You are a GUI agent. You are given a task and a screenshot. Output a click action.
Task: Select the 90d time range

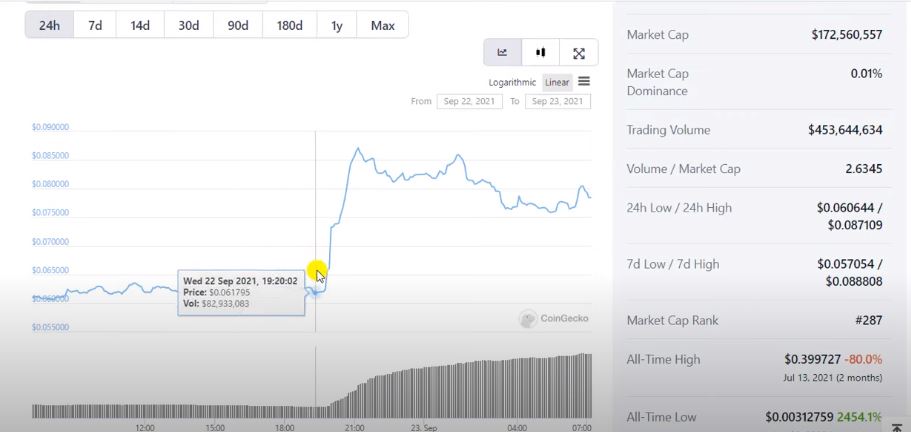pyautogui.click(x=238, y=26)
